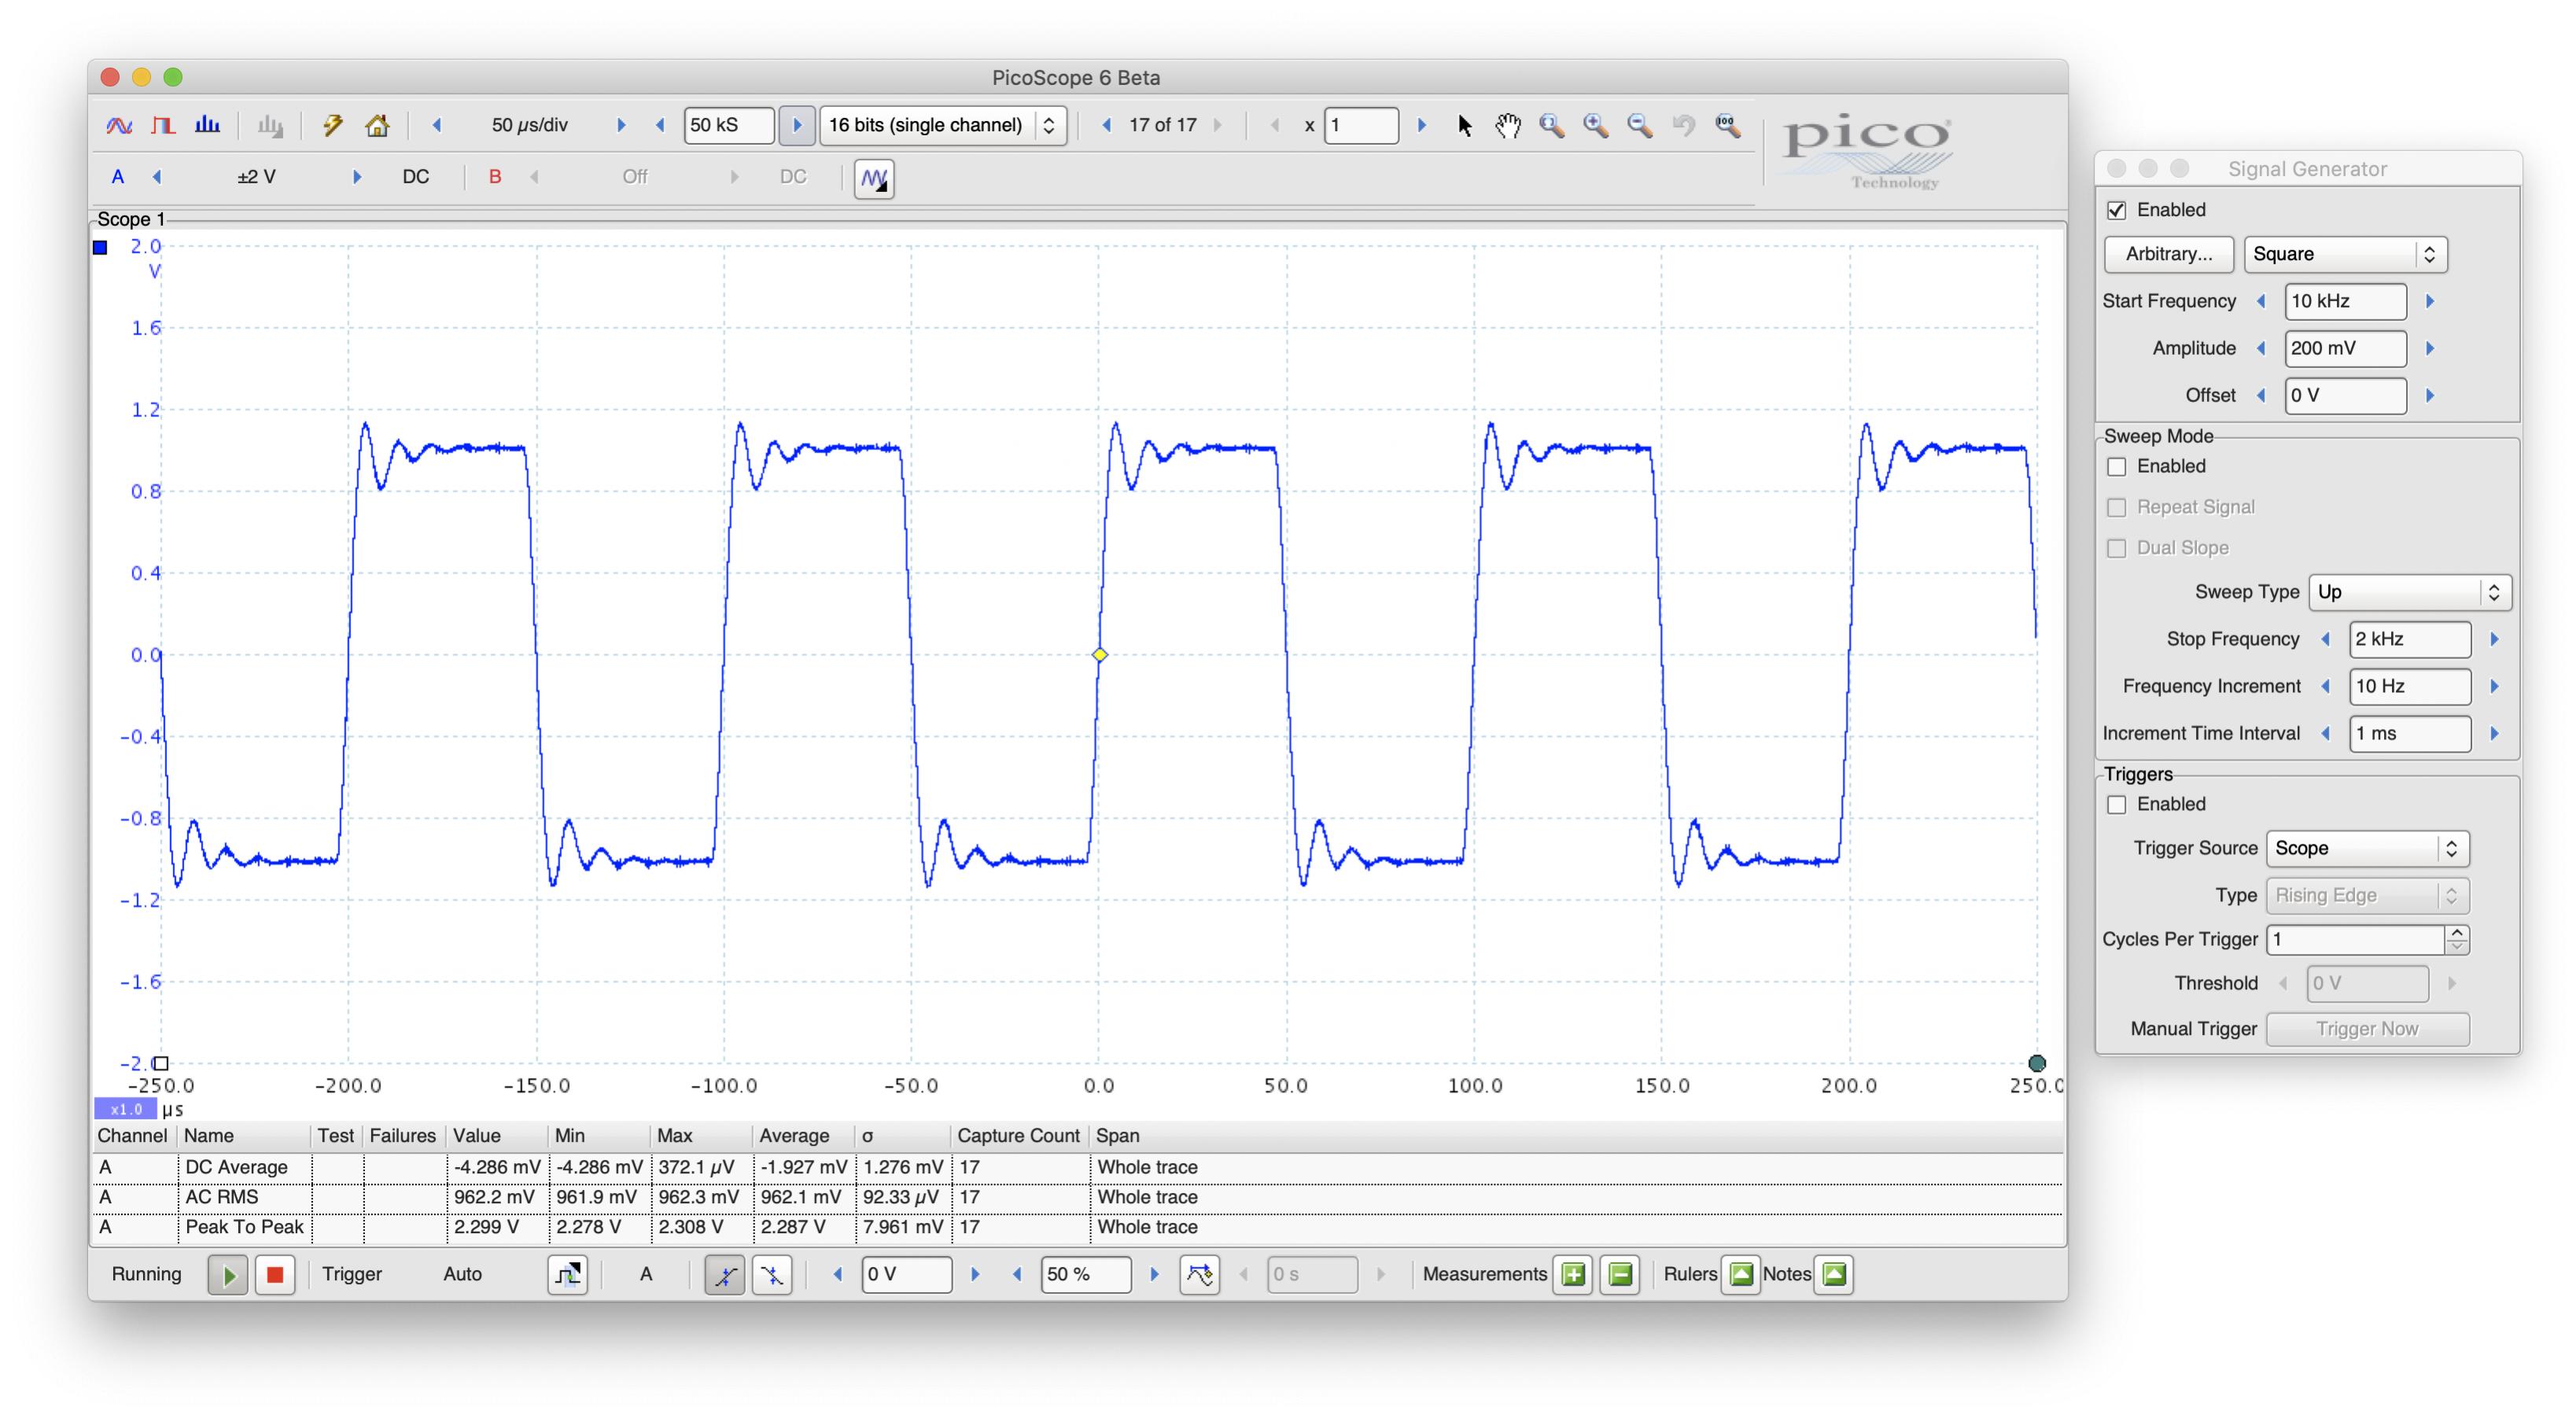Open trigger channel A selector

[x=646, y=1275]
